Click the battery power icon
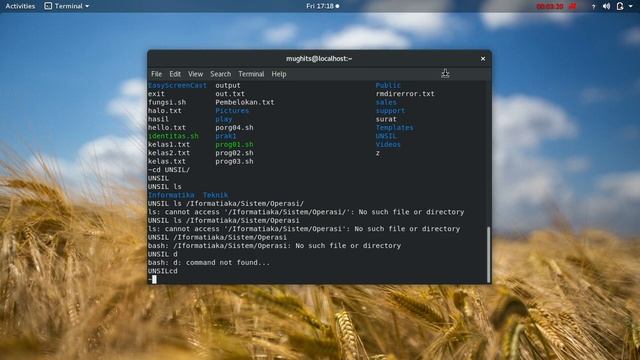640x360 pixels. (620, 6)
